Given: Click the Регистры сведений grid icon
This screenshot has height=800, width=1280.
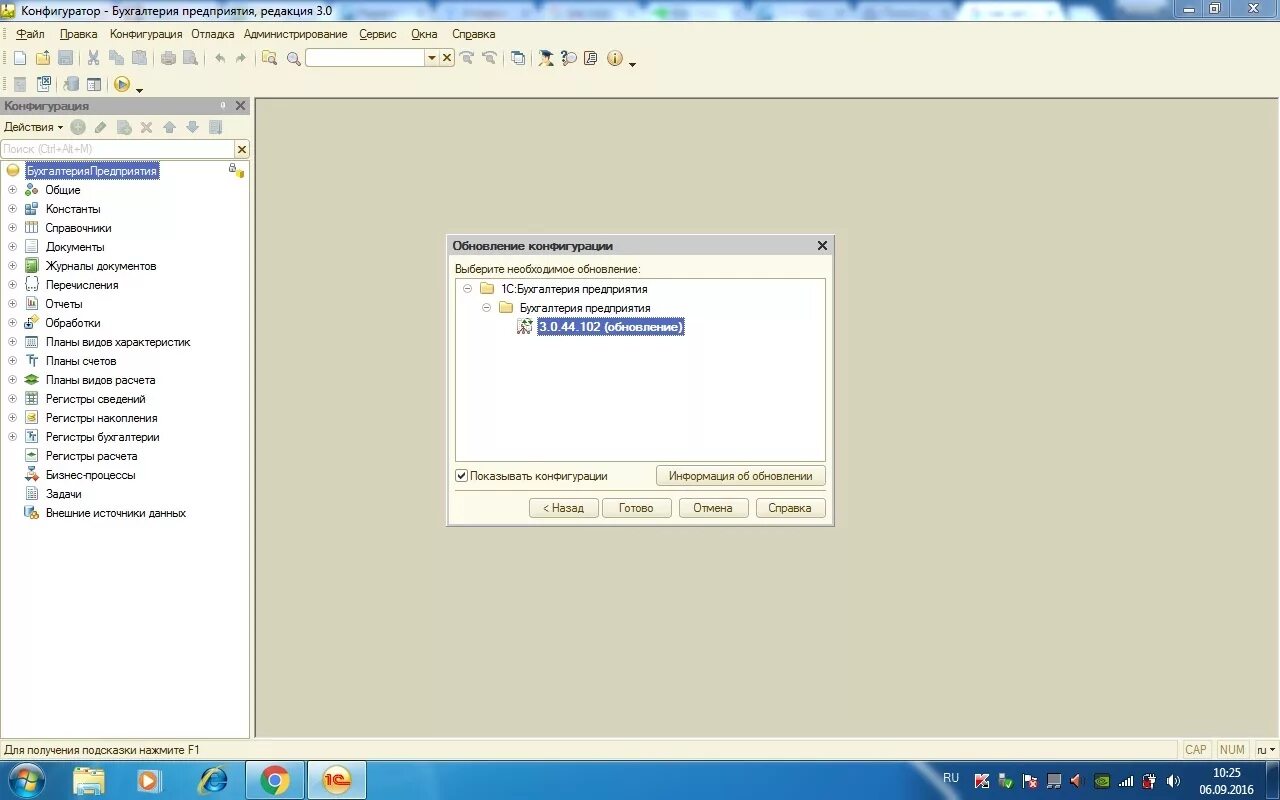Looking at the screenshot, I should point(31,399).
